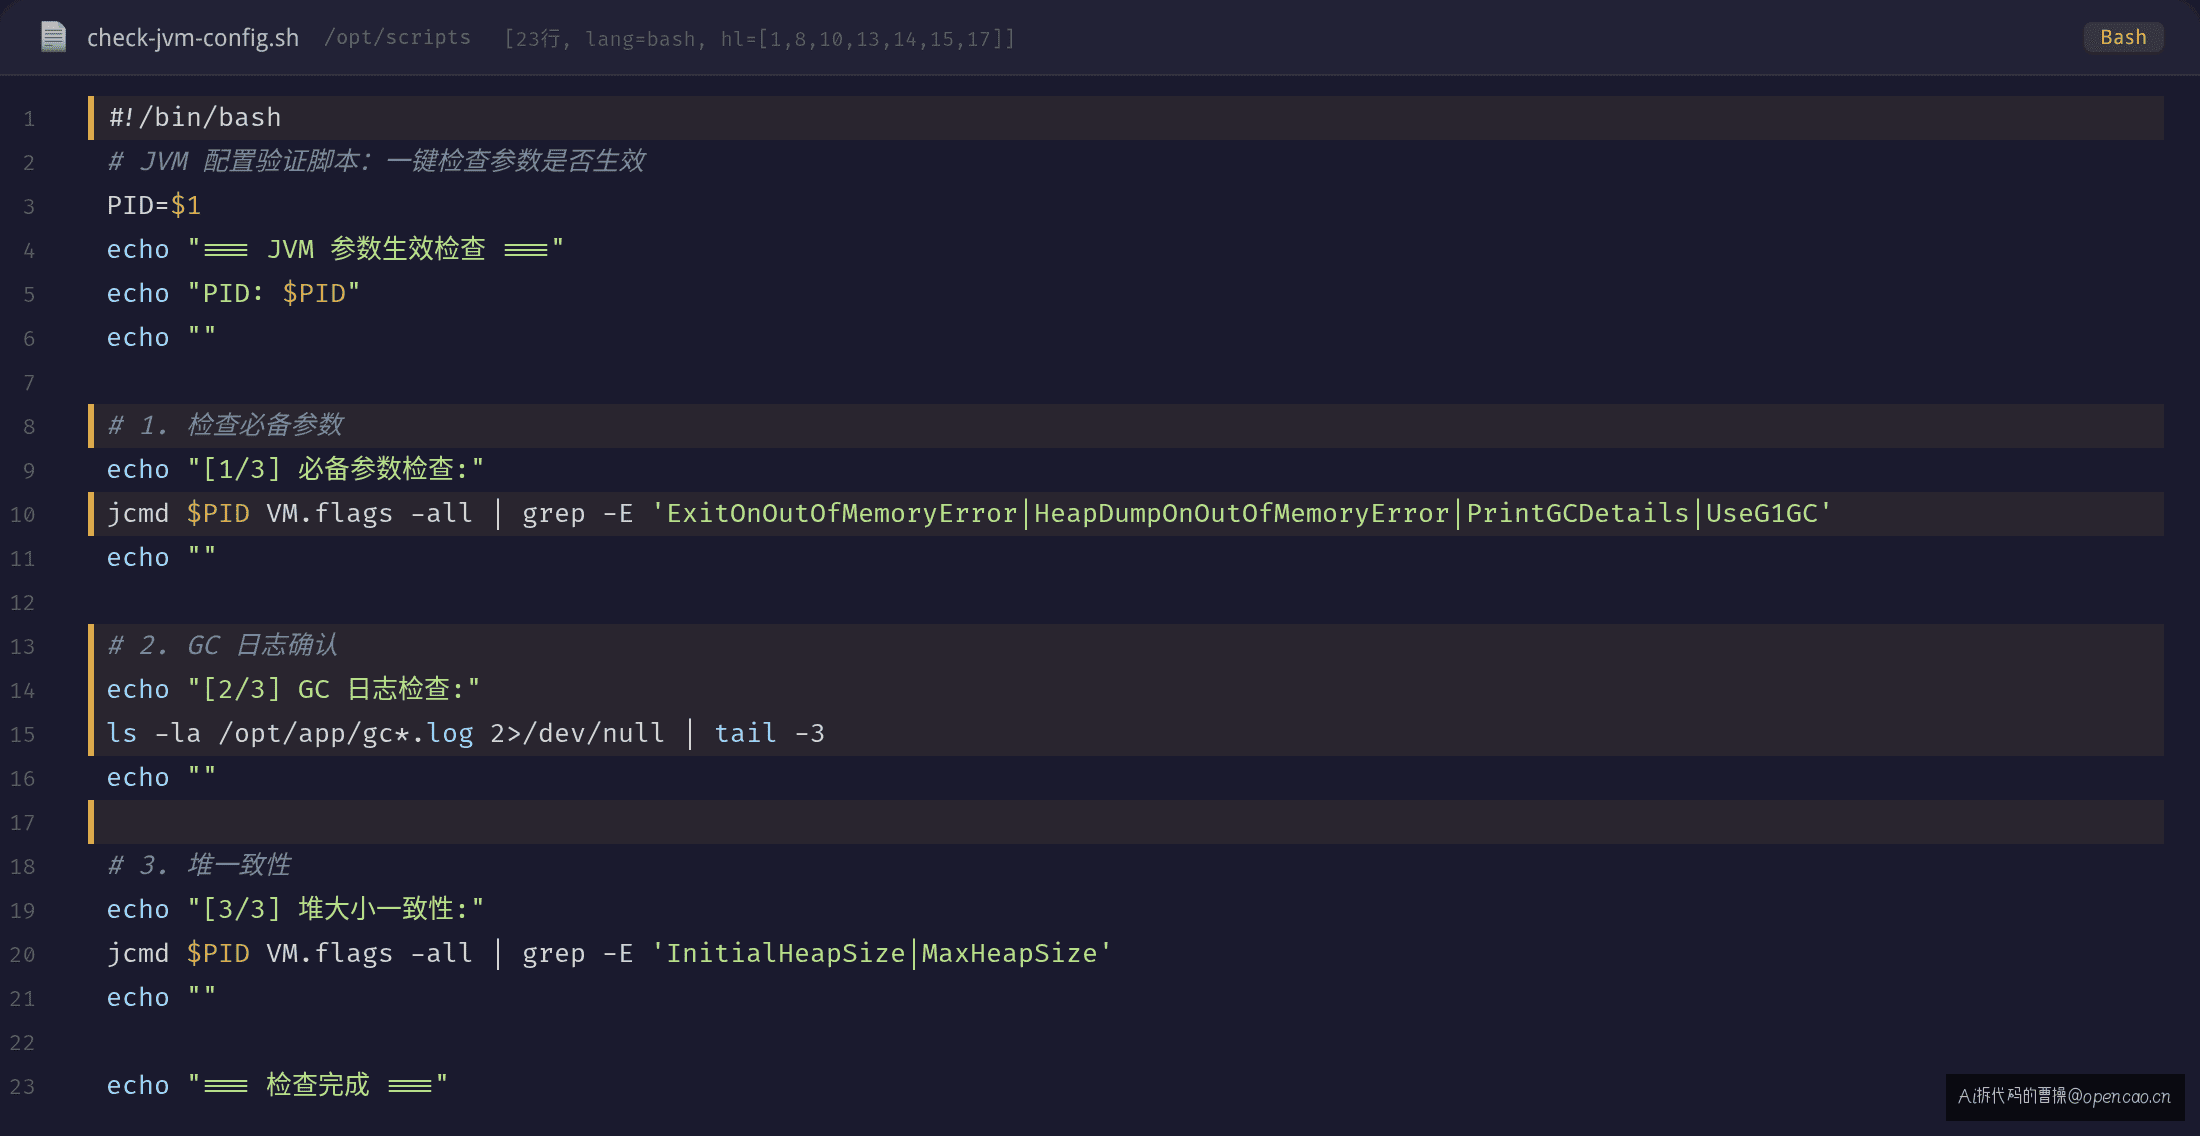Click the check-jvm-config.sh file name
Viewport: 2200px width, 1136px height.
pyautogui.click(x=193, y=38)
